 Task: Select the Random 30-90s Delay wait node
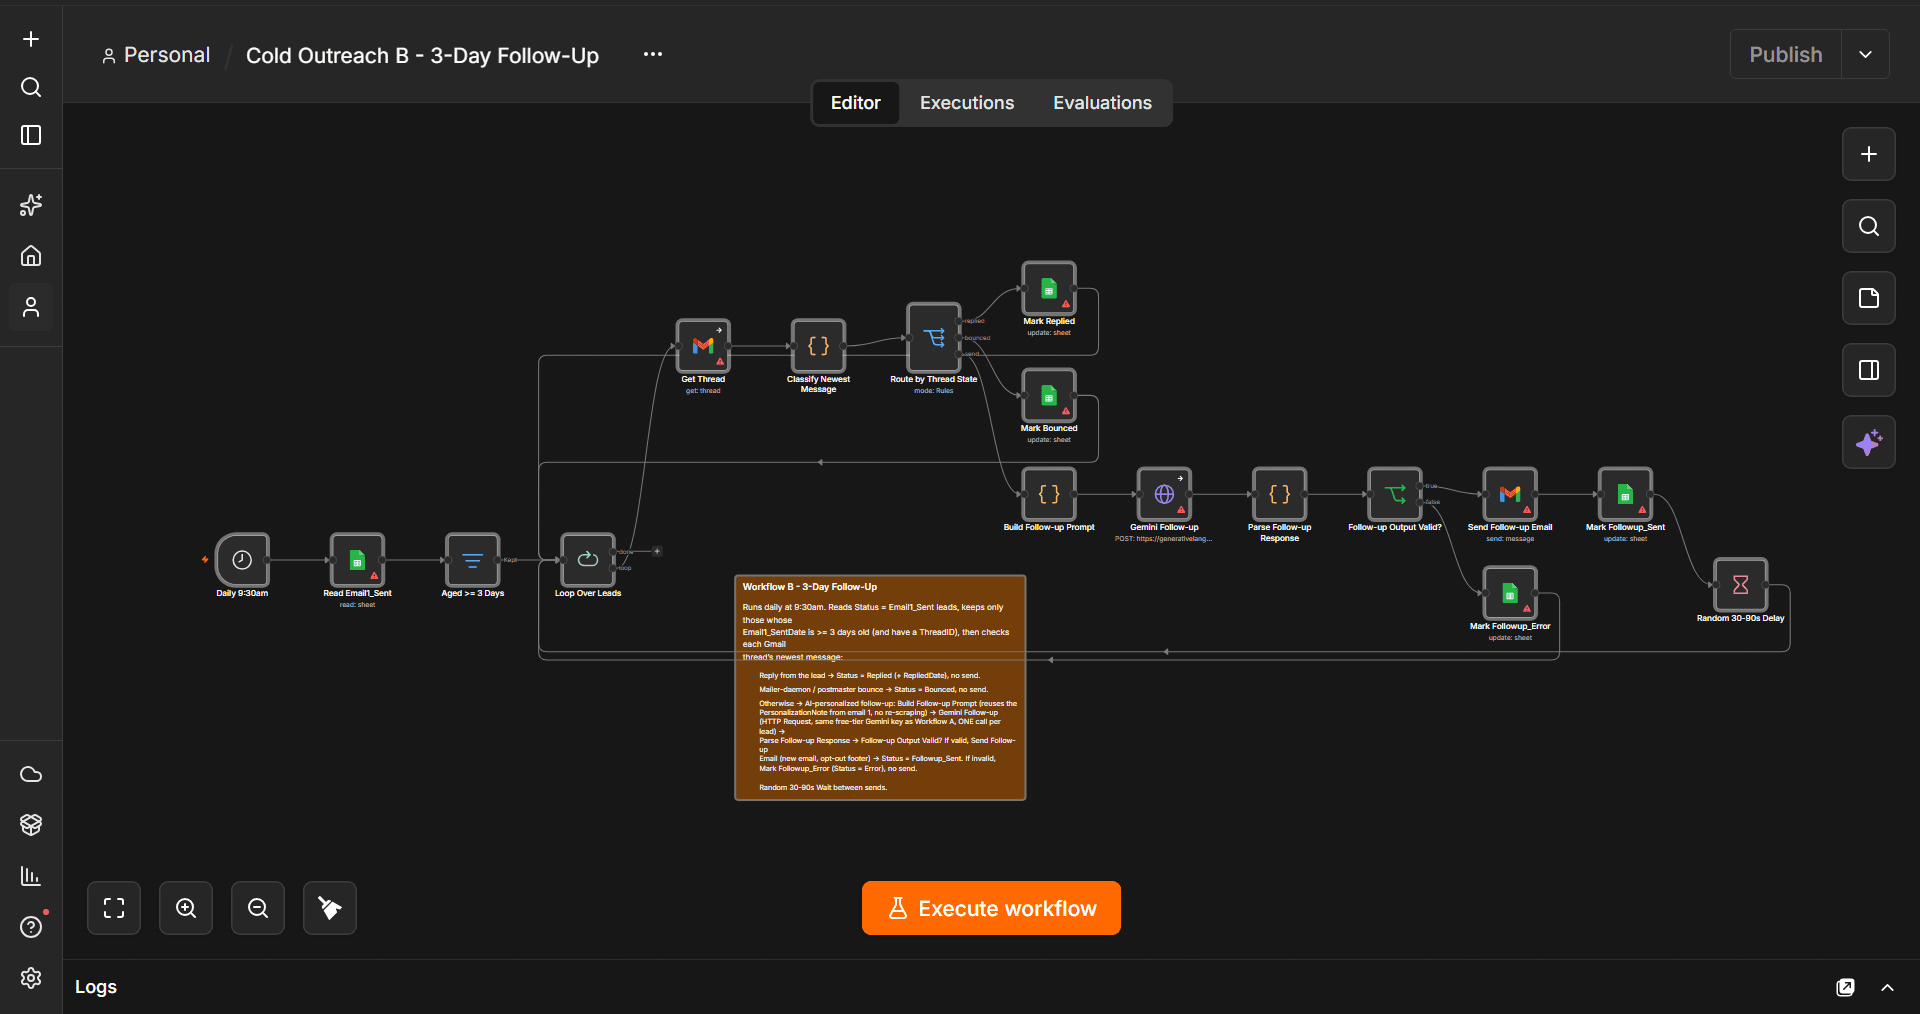(x=1740, y=585)
